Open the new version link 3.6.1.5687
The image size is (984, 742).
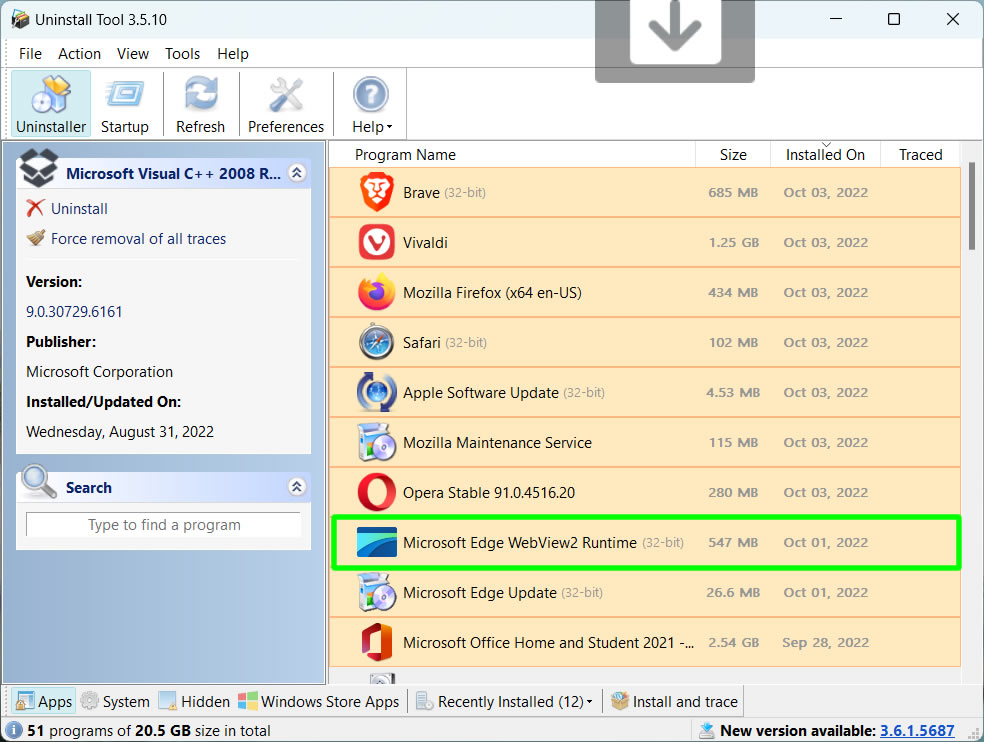917,731
